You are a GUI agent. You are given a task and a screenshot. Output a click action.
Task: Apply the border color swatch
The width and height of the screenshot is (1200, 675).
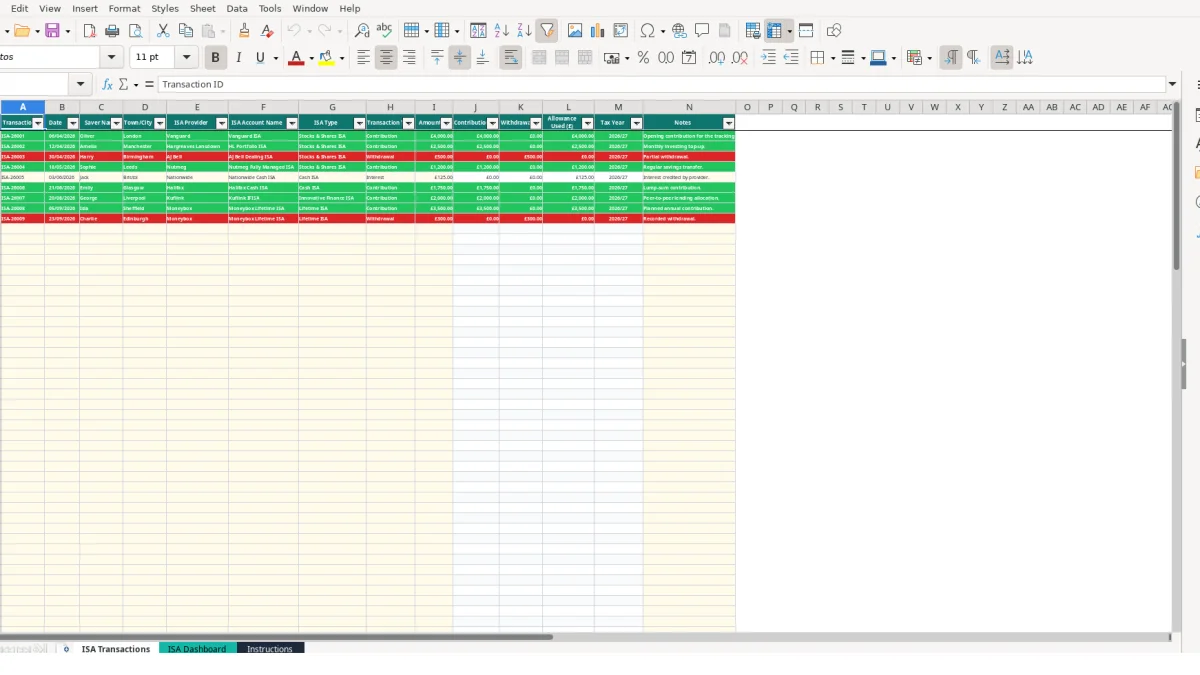877,58
